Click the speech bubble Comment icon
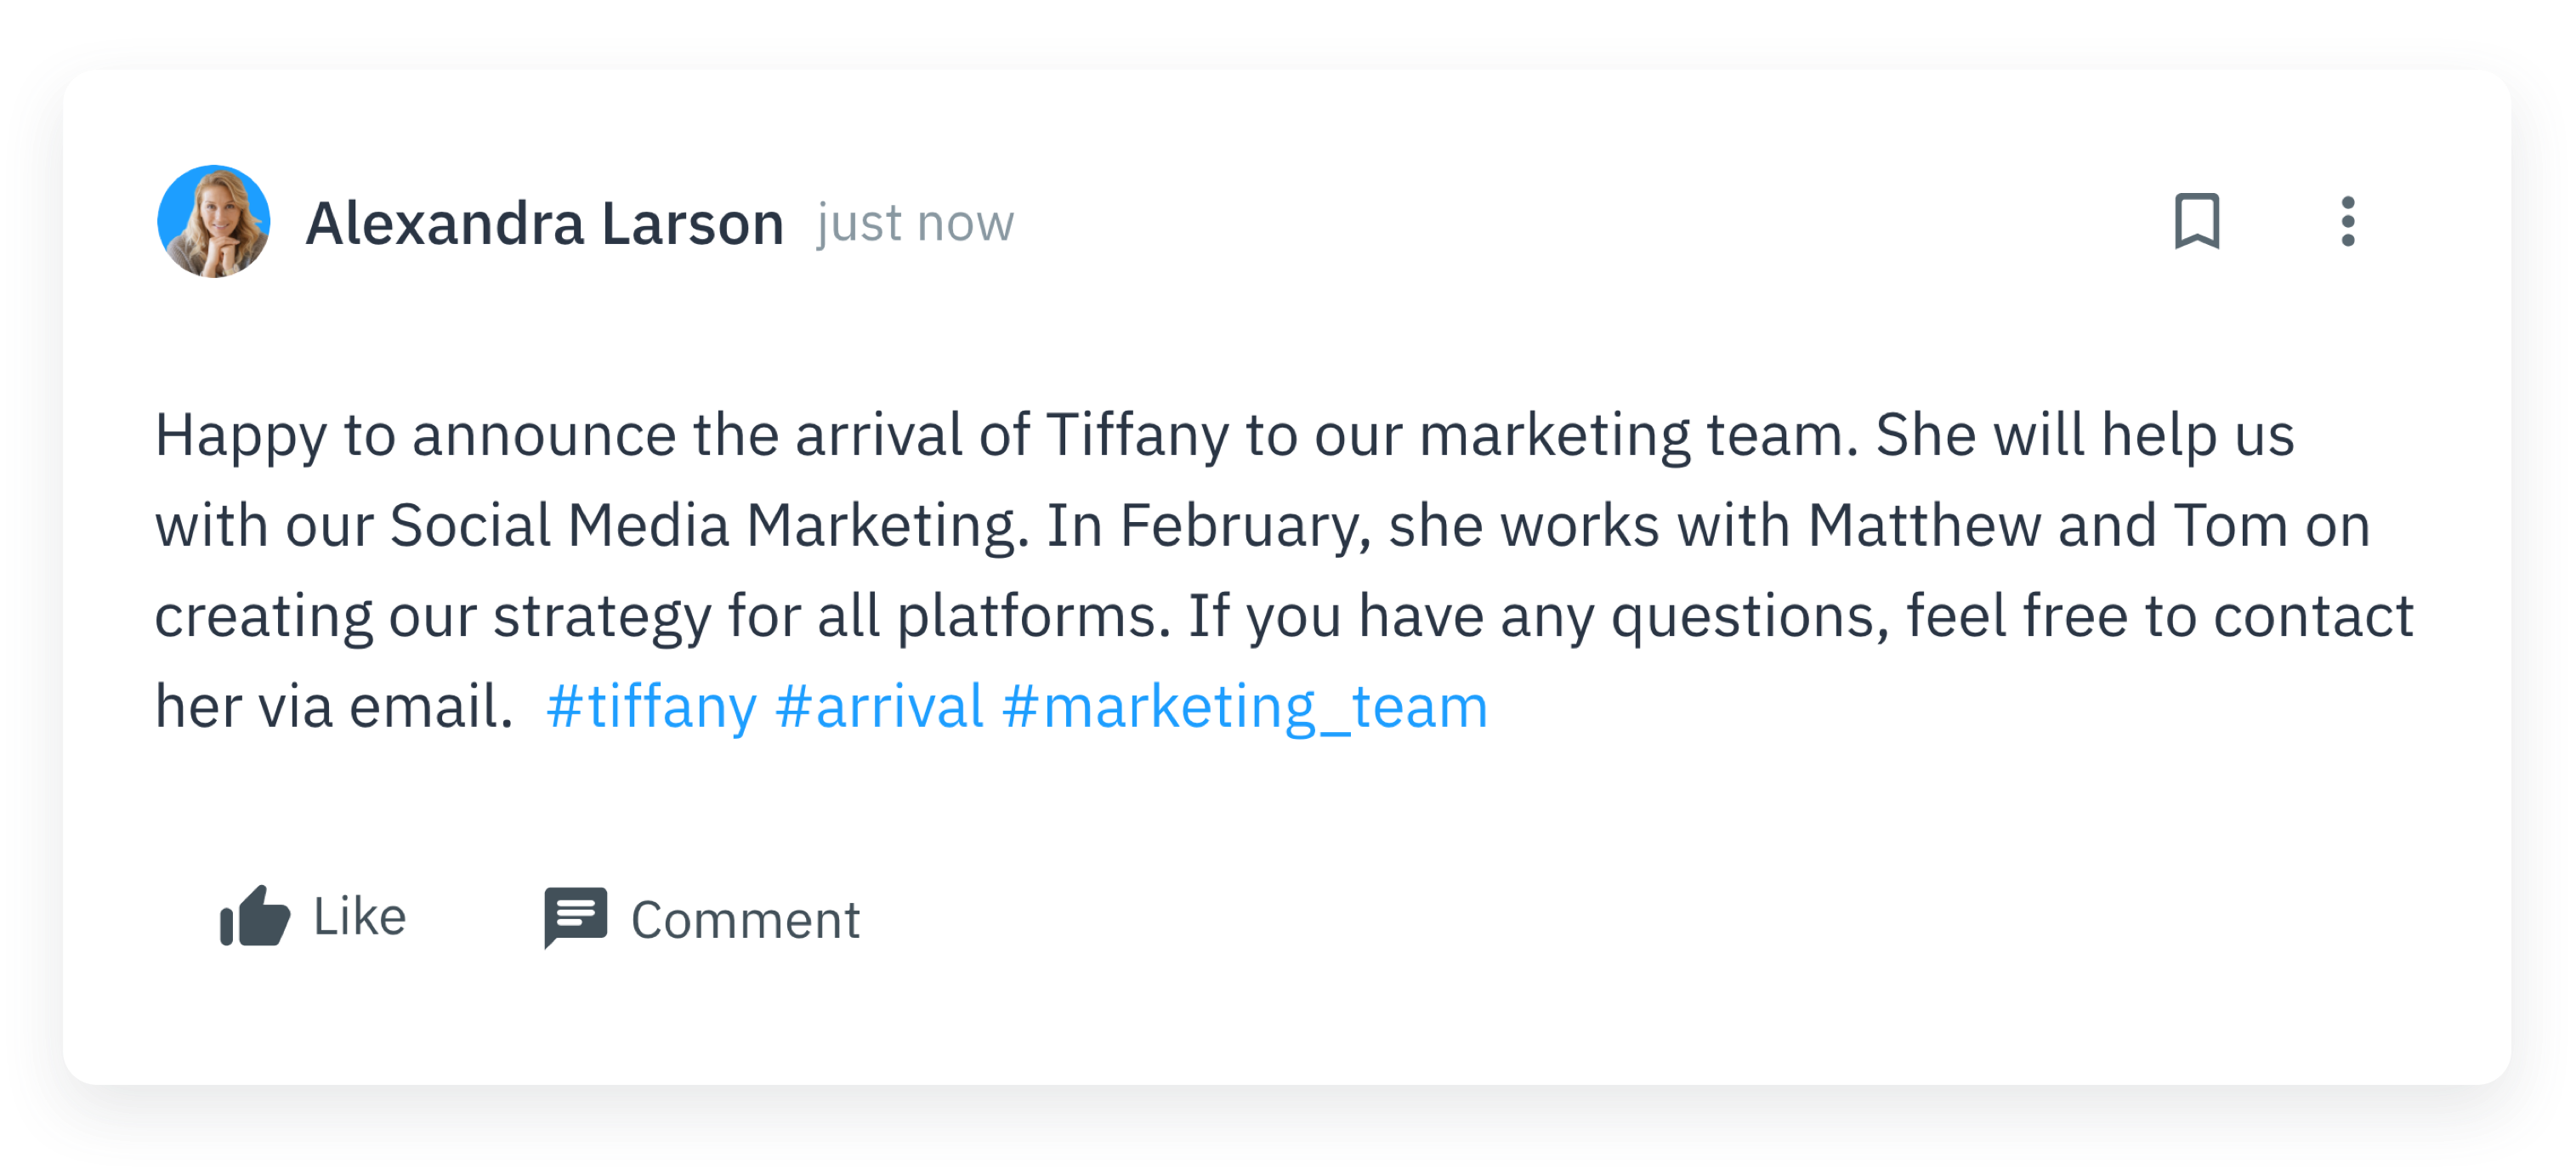 click(x=575, y=916)
